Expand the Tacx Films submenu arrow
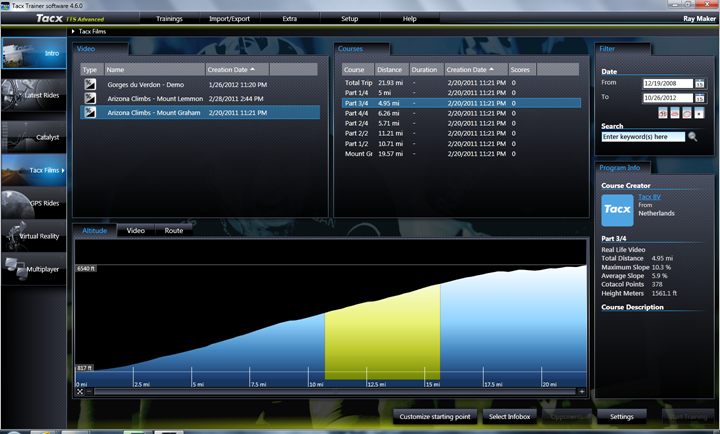Viewport: 720px width, 434px height. 63,170
